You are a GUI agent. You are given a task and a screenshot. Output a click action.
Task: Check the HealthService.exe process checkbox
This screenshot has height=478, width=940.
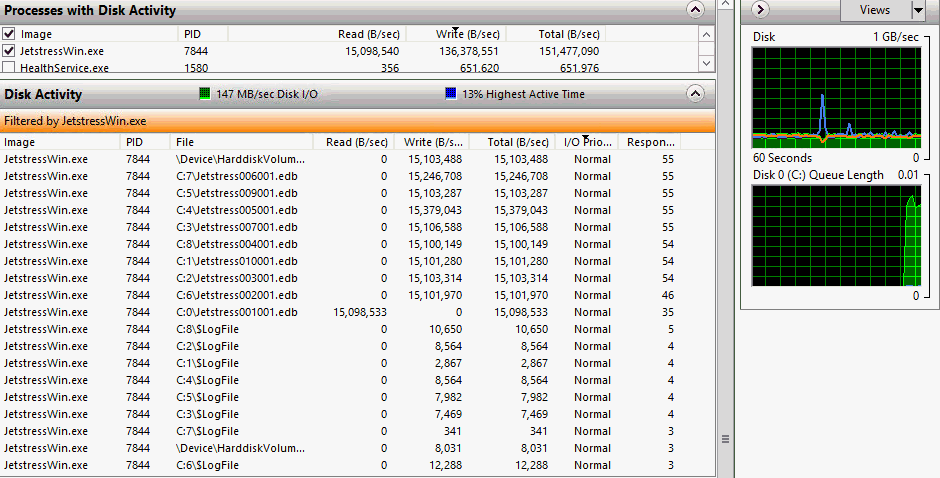[x=9, y=67]
